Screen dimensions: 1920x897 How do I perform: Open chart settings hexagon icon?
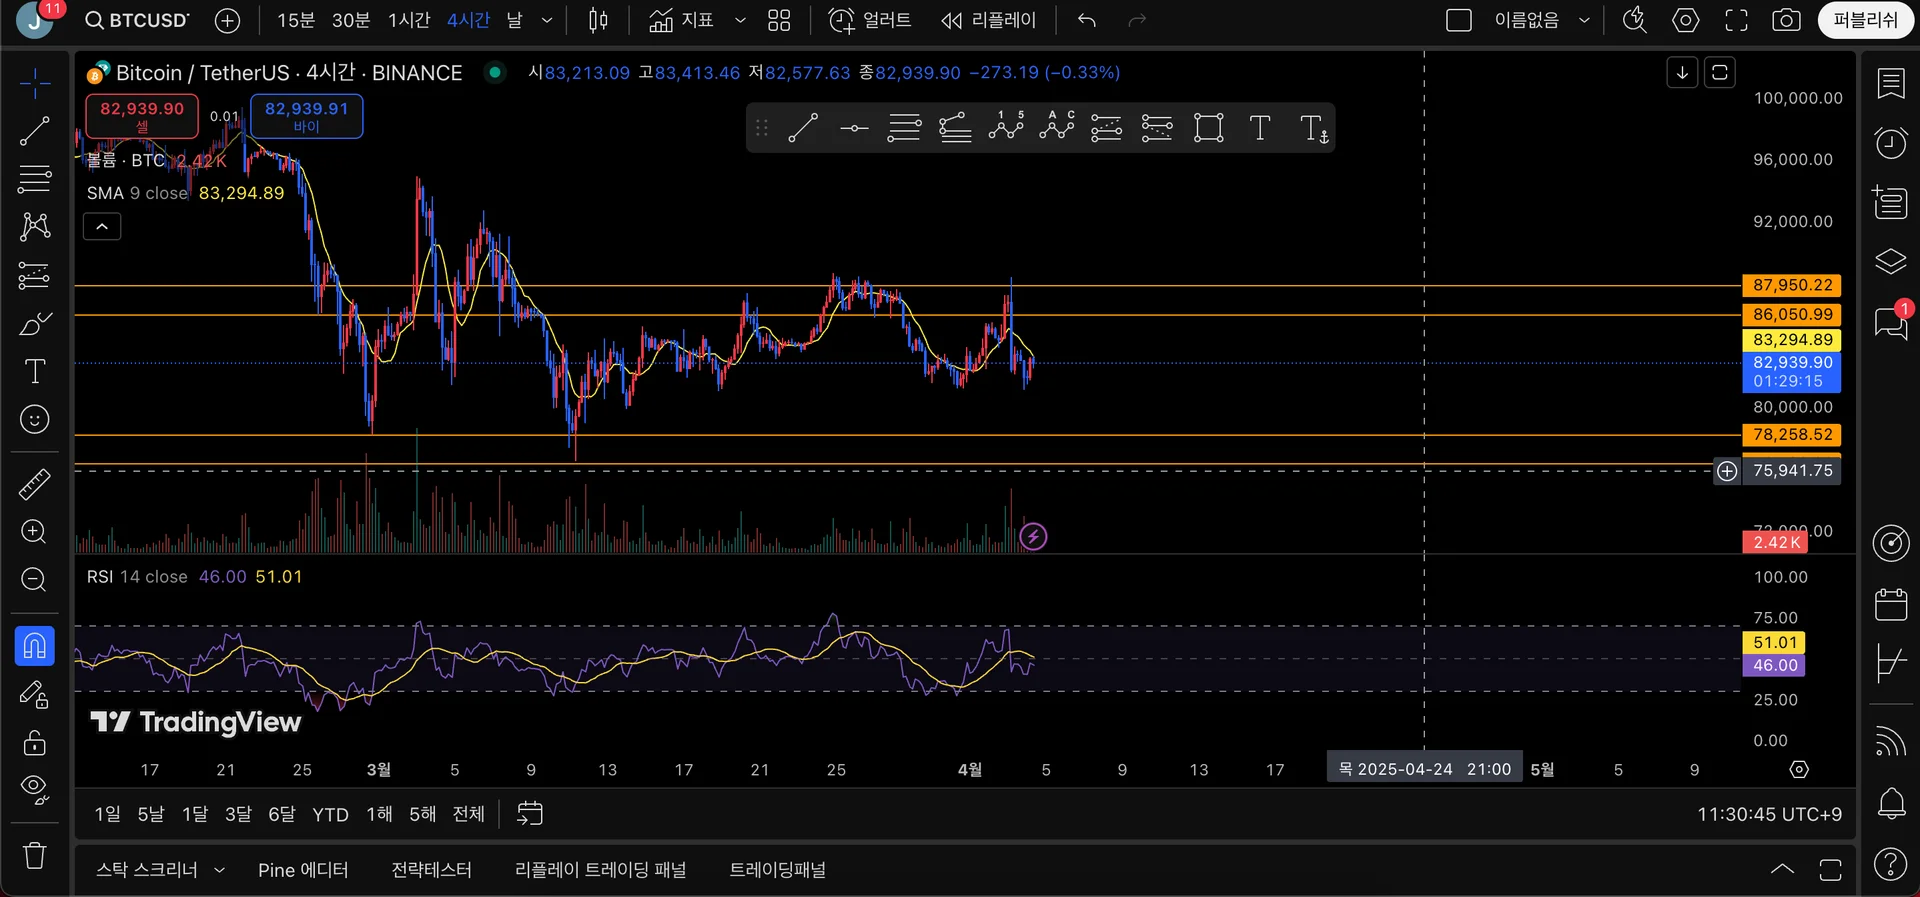[x=1686, y=20]
